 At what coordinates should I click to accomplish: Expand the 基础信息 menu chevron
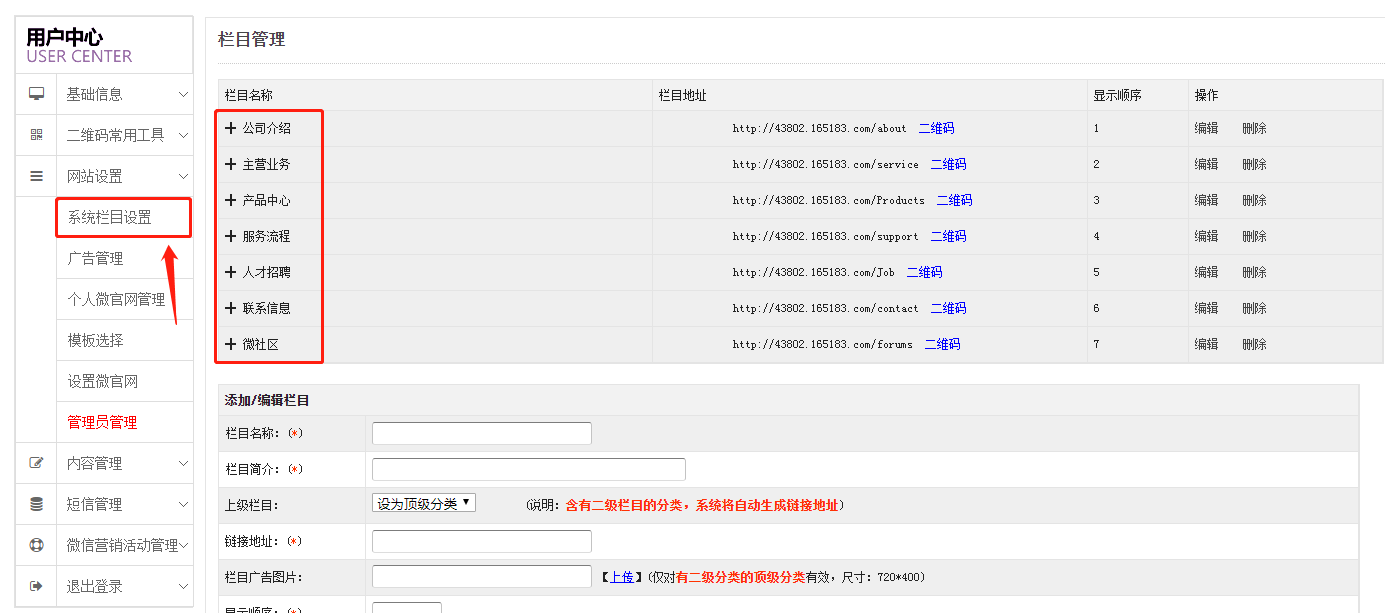click(x=183, y=94)
